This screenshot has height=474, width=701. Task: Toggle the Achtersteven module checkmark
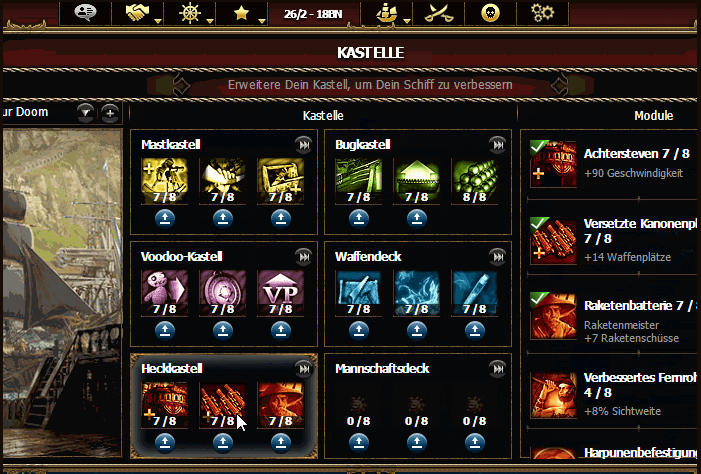[539, 147]
